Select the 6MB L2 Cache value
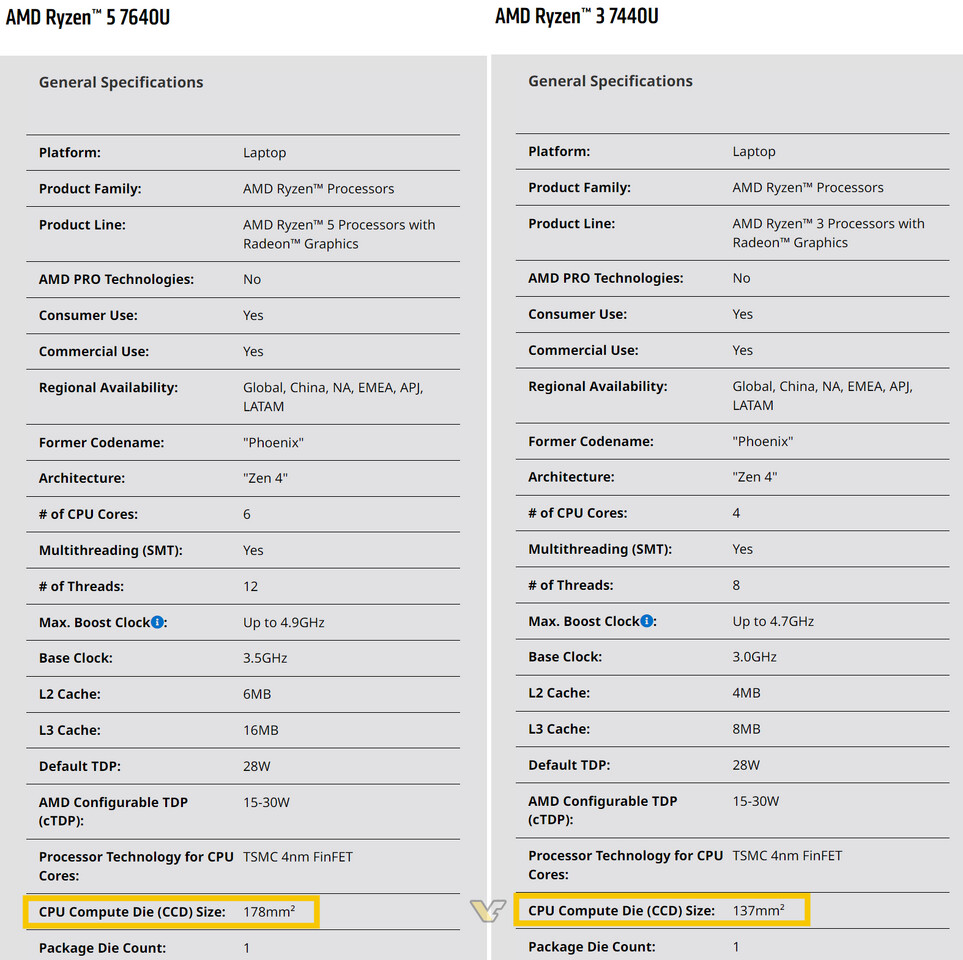 pyautogui.click(x=257, y=694)
